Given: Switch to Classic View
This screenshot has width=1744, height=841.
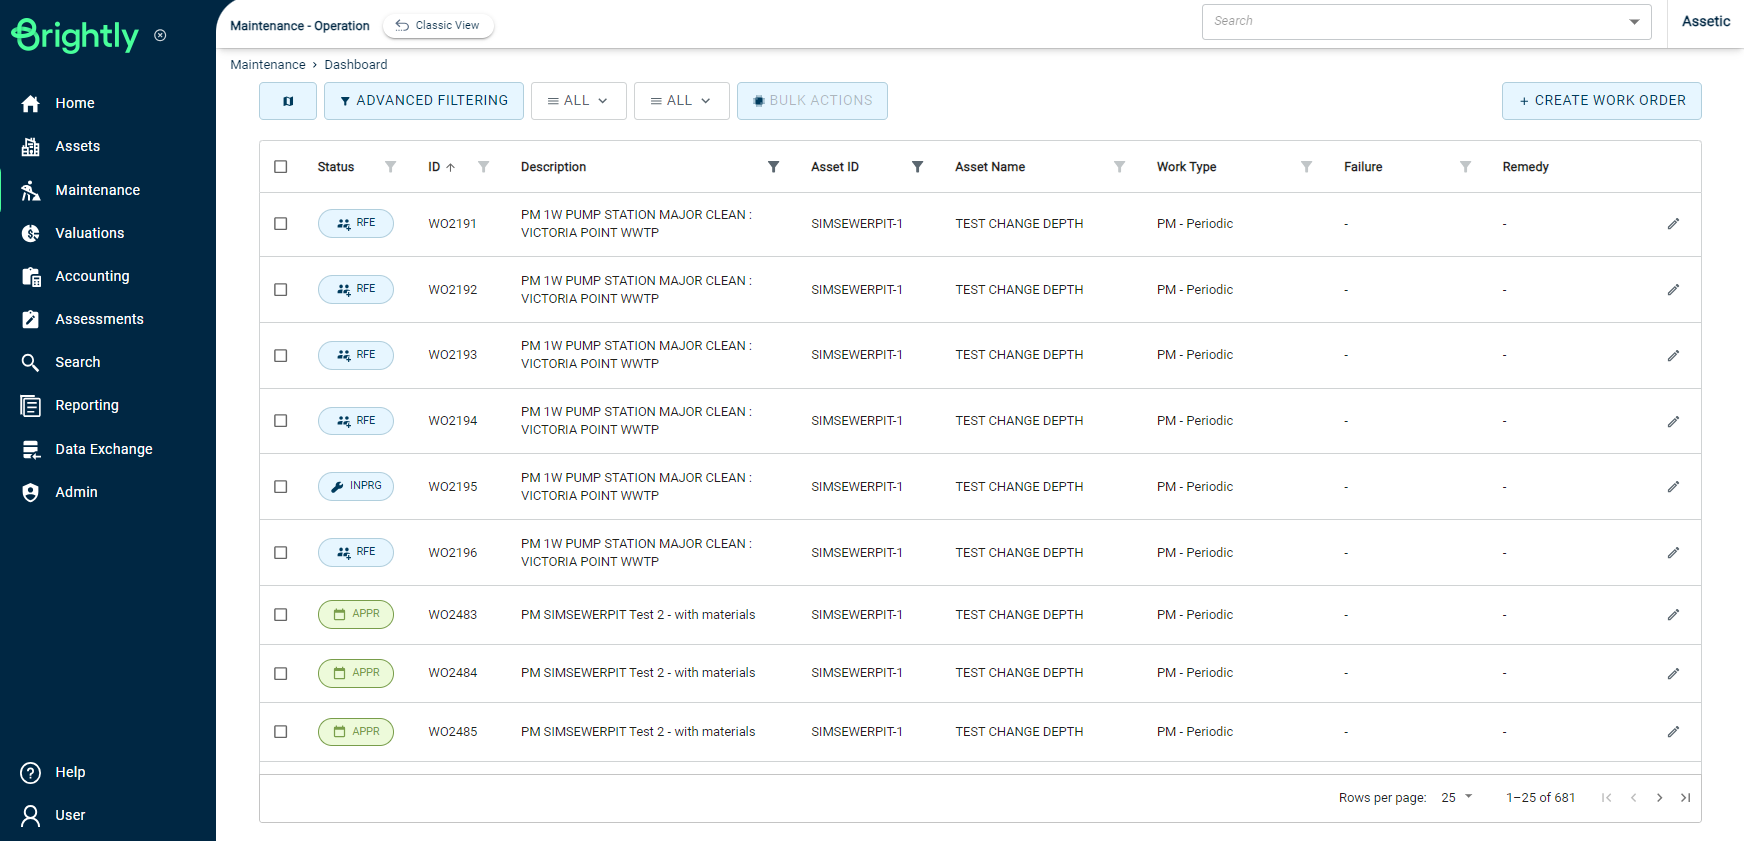Looking at the screenshot, I should (438, 26).
